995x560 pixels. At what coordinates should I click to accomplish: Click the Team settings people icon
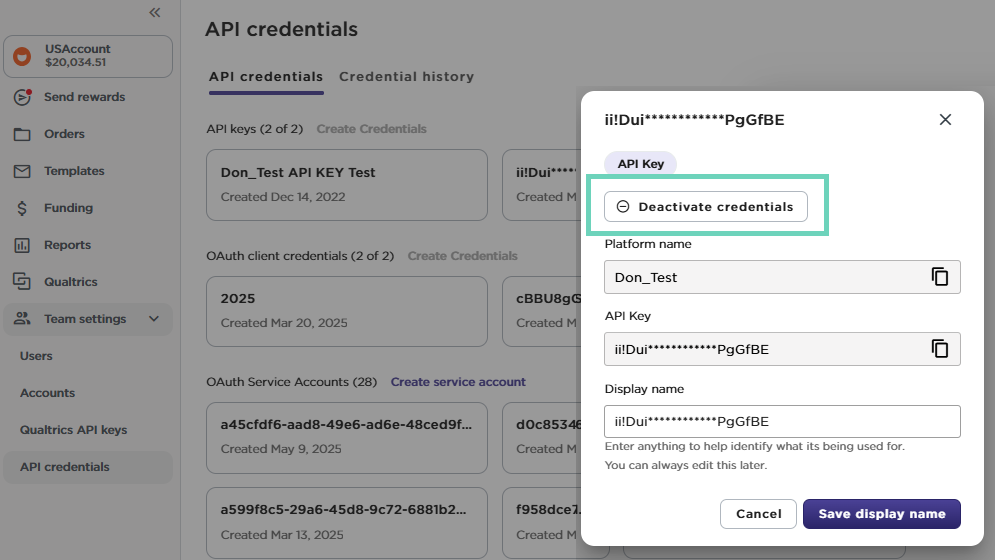point(22,319)
